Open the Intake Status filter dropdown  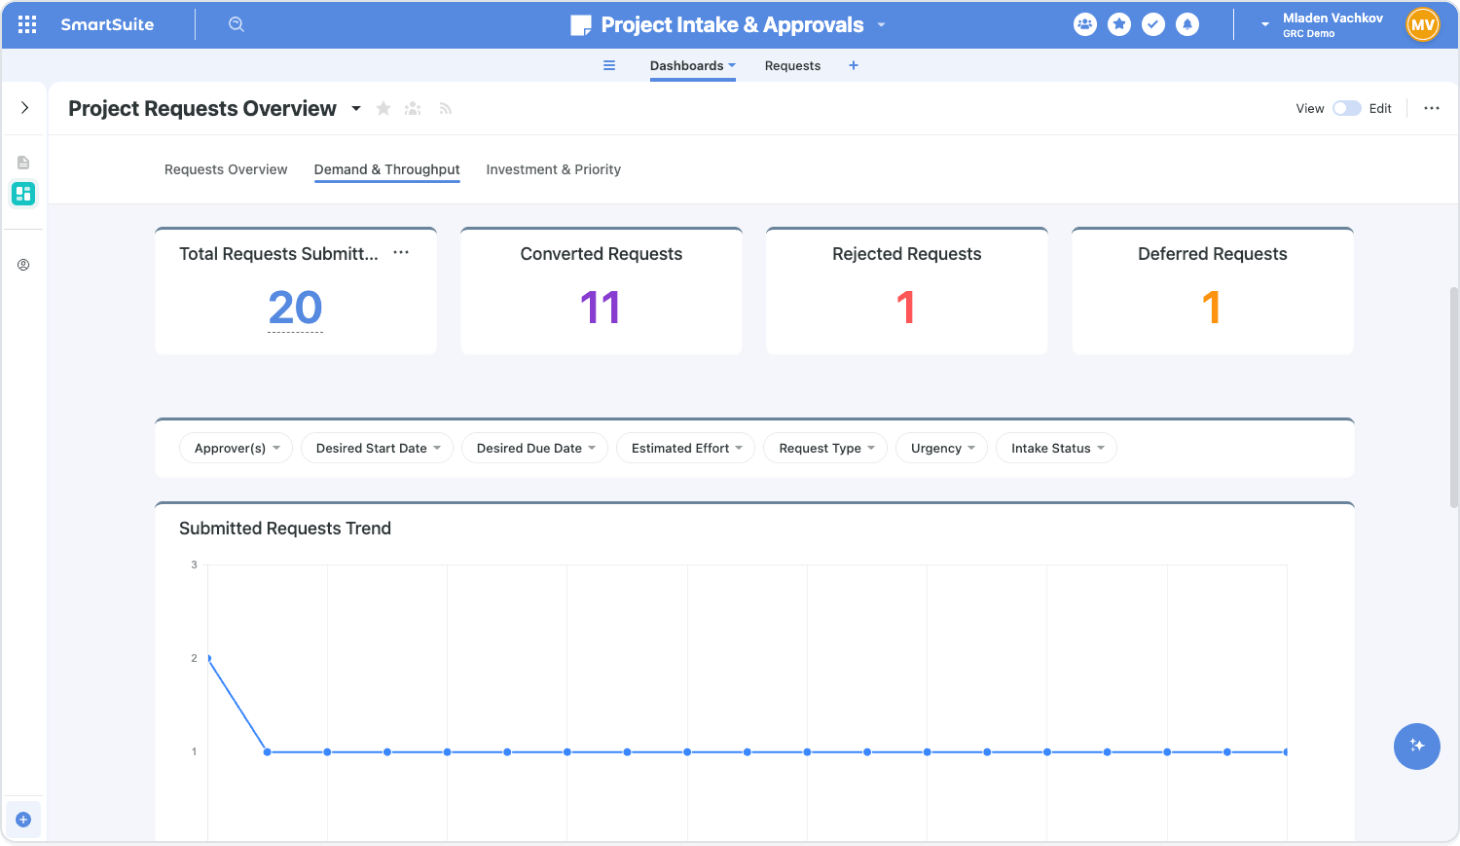1056,448
